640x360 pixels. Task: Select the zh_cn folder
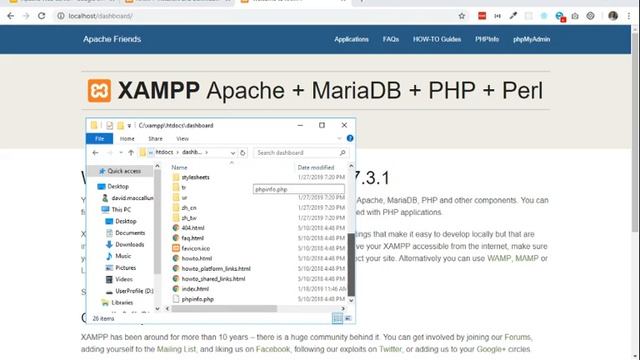click(x=189, y=208)
